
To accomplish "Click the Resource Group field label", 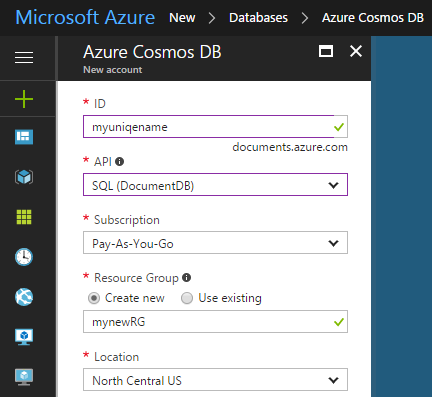I will (x=136, y=278).
